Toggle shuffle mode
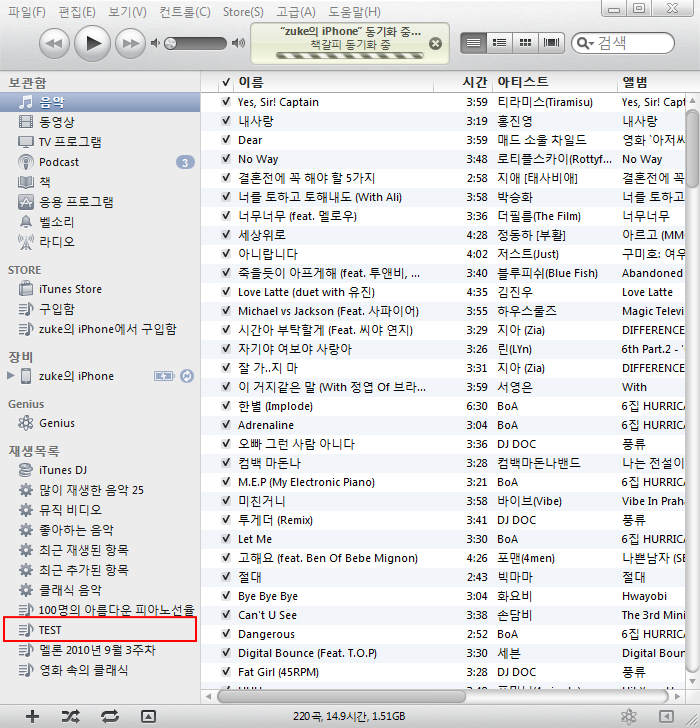 71,716
